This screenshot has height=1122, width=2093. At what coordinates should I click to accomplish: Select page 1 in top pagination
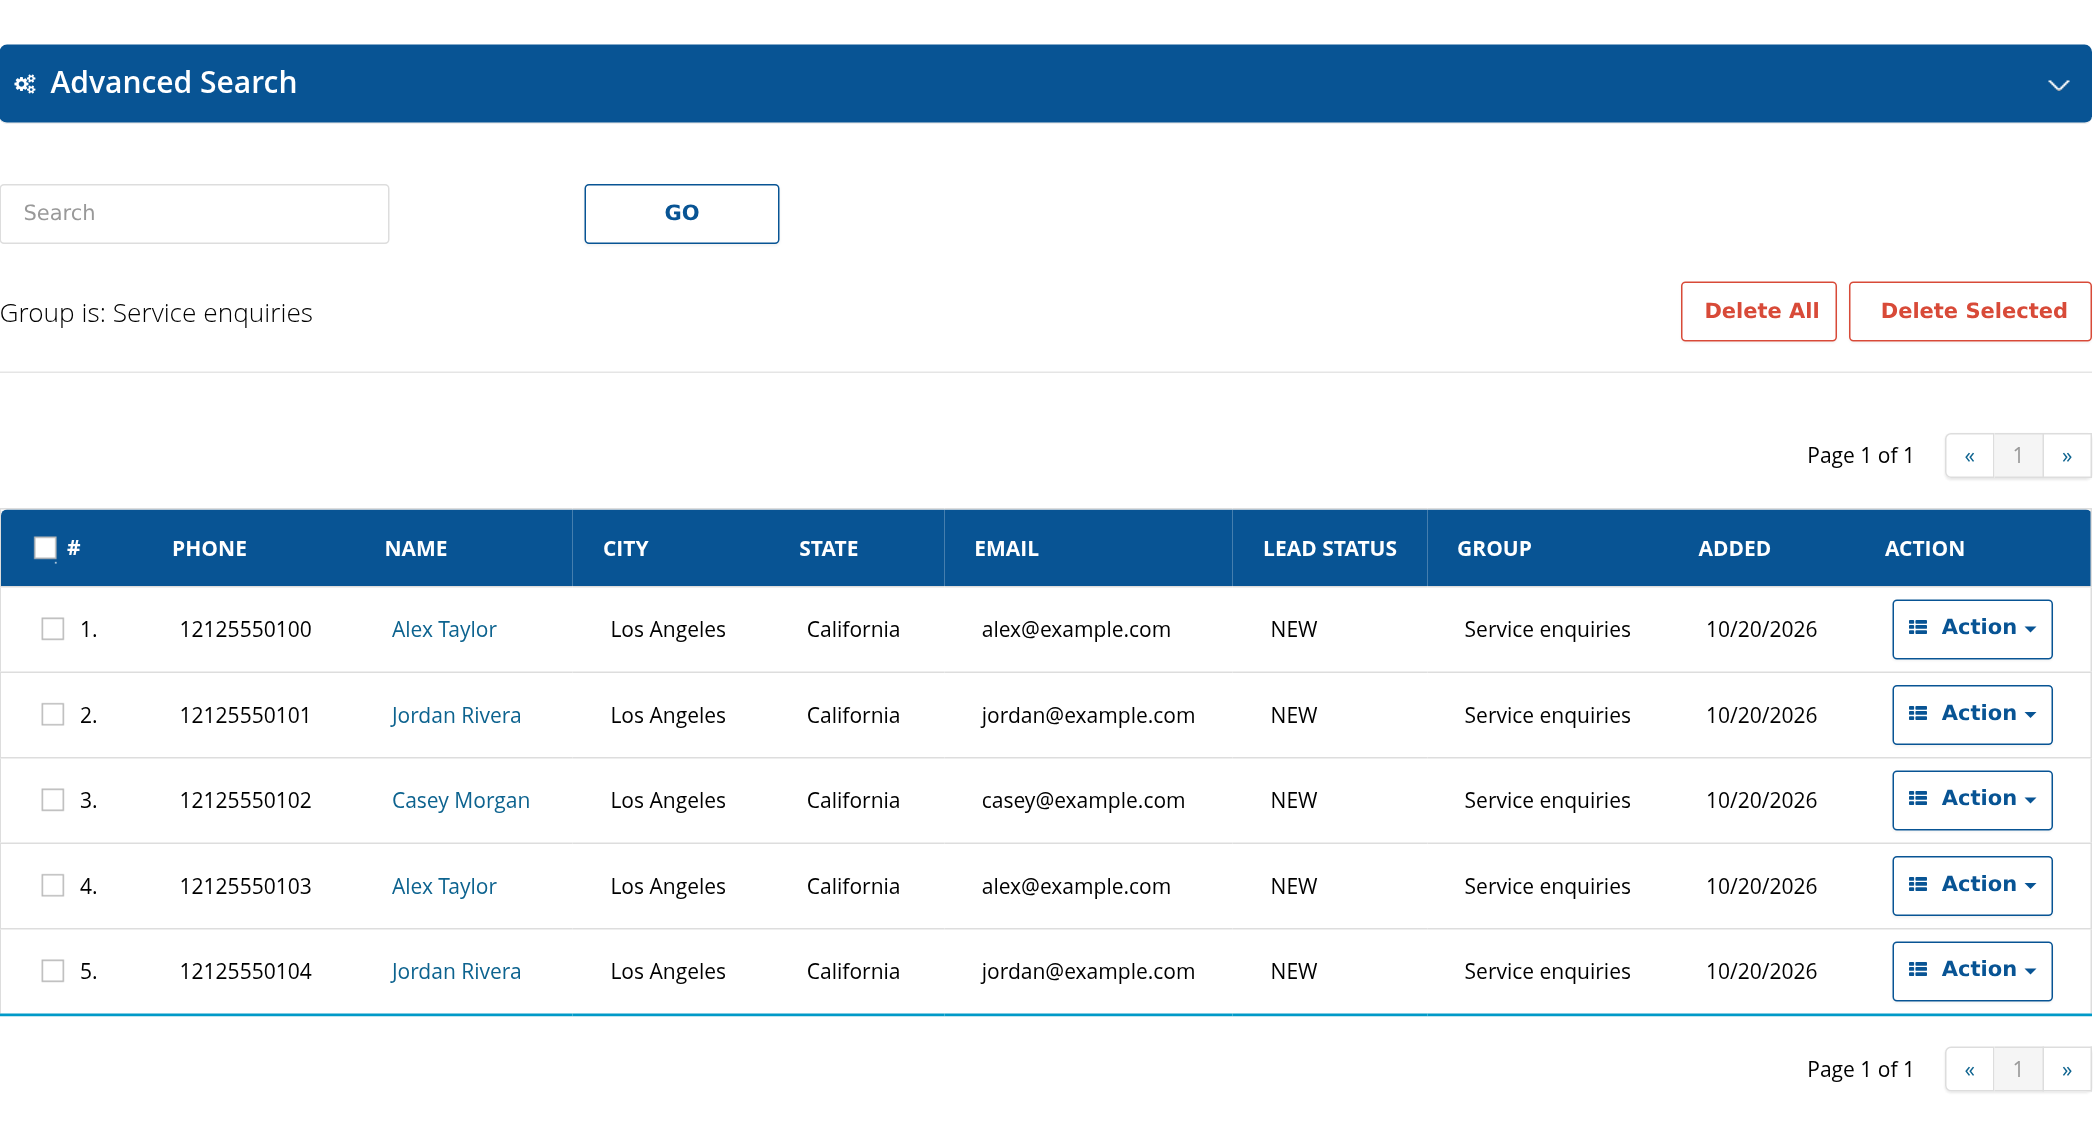pos(2018,456)
